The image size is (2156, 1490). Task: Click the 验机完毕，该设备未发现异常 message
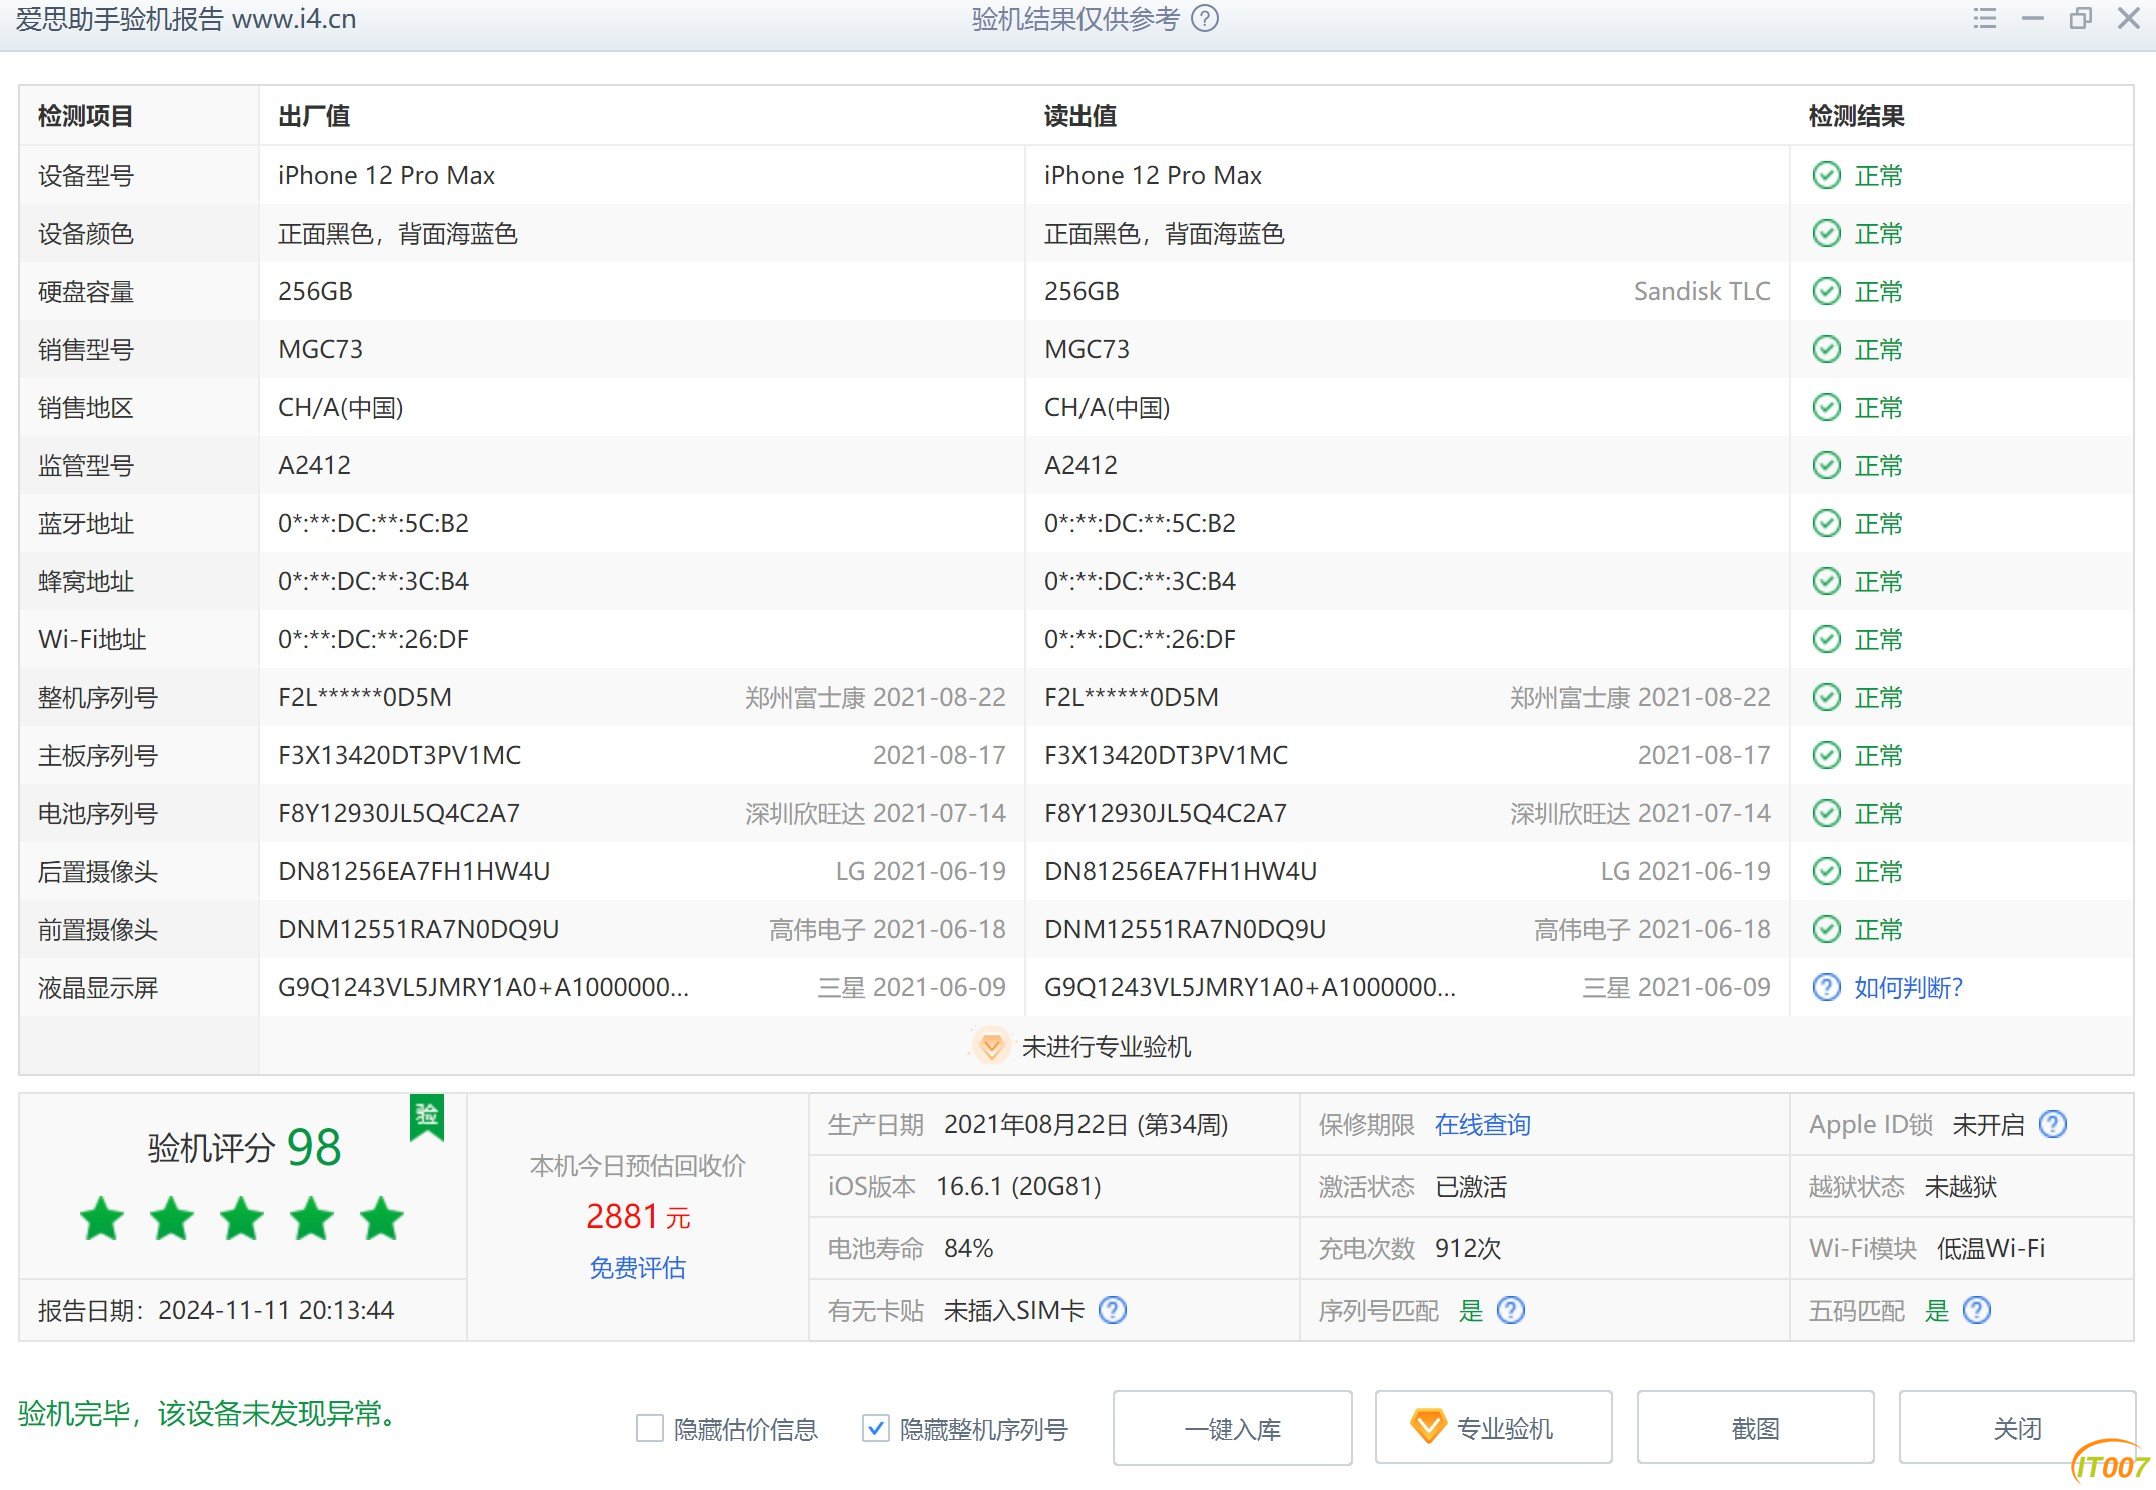(210, 1414)
